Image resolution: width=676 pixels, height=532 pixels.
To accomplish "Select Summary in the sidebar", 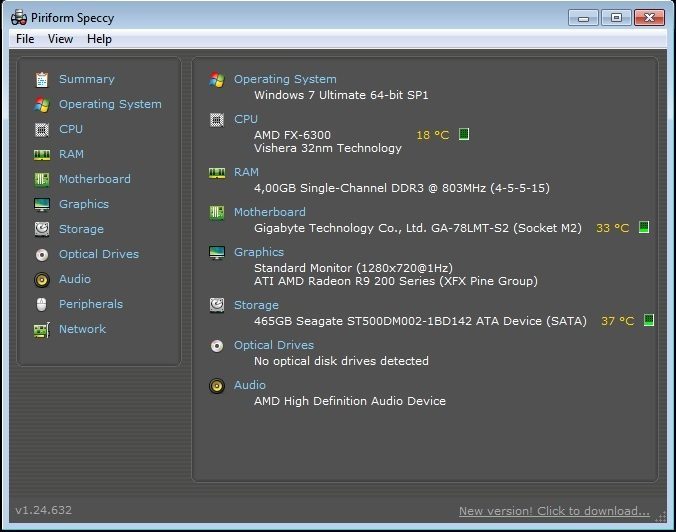I will coord(87,79).
